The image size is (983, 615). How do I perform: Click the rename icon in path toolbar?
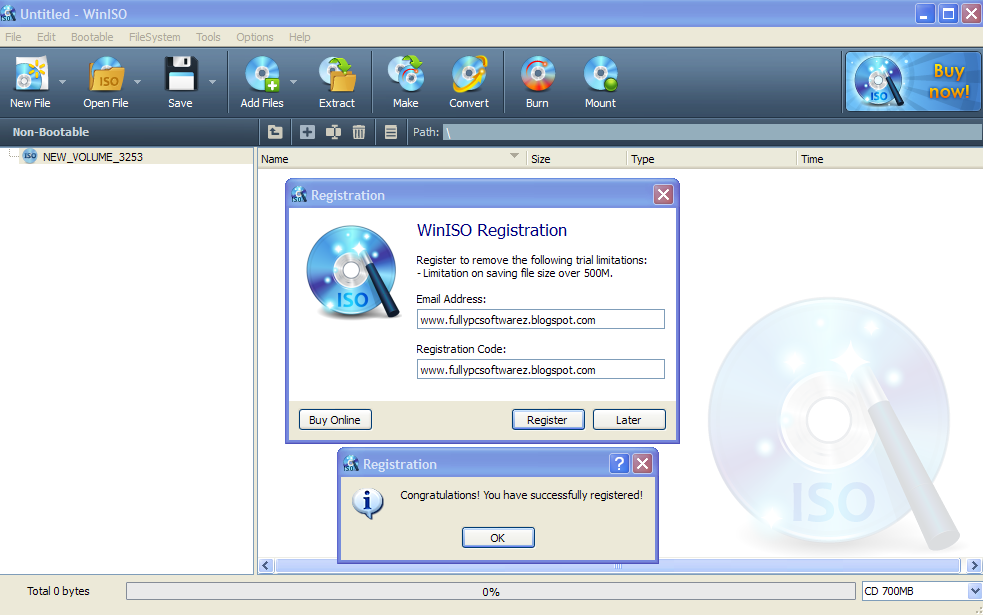pos(334,132)
